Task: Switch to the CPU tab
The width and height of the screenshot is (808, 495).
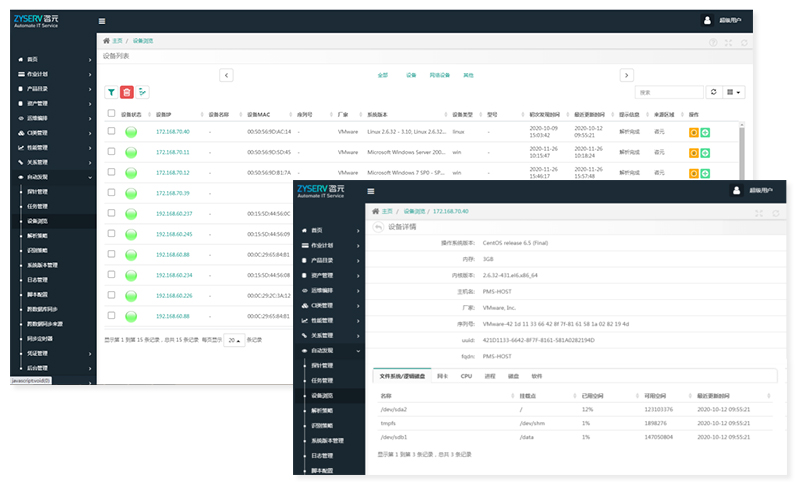Action: [466, 377]
